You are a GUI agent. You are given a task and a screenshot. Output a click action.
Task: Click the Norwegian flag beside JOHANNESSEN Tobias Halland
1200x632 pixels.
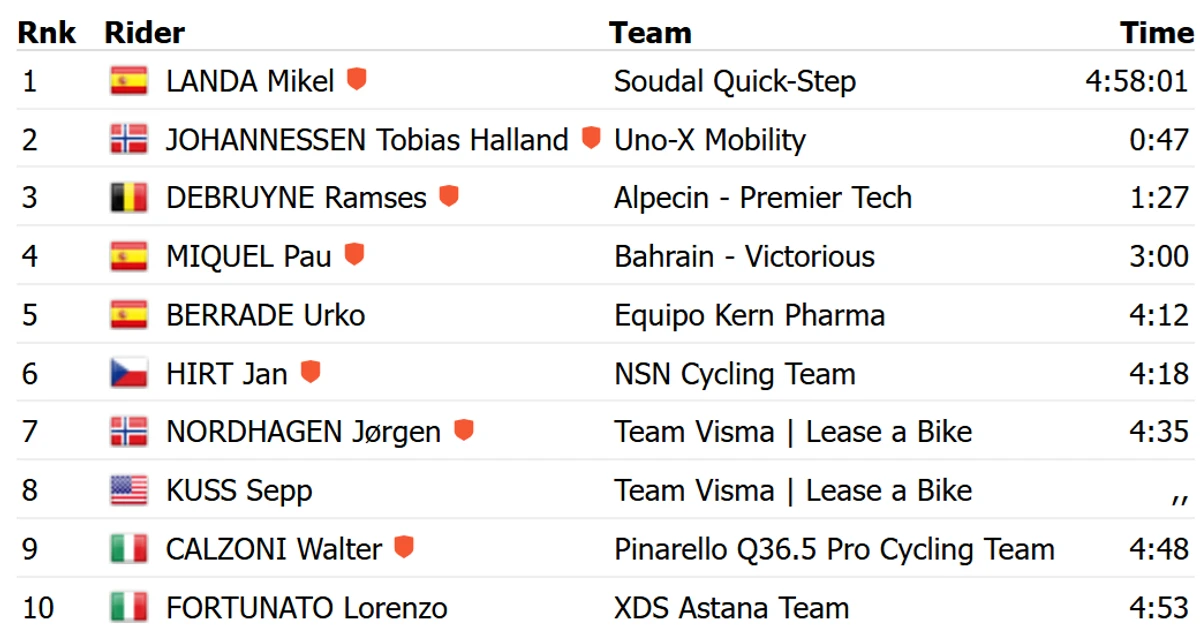tap(129, 139)
